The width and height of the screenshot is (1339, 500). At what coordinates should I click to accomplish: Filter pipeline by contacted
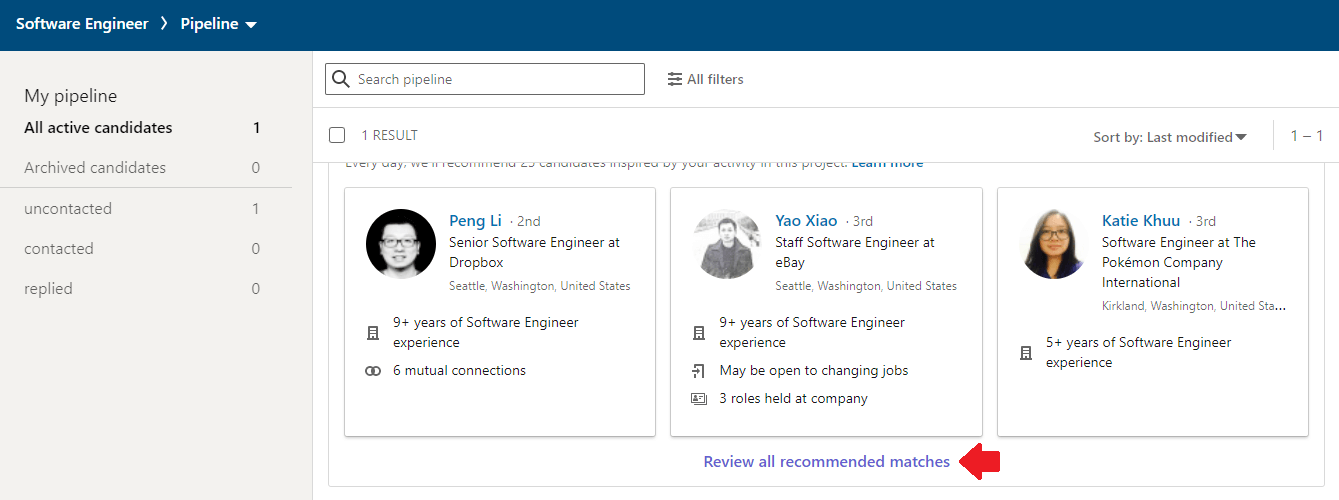click(142, 249)
